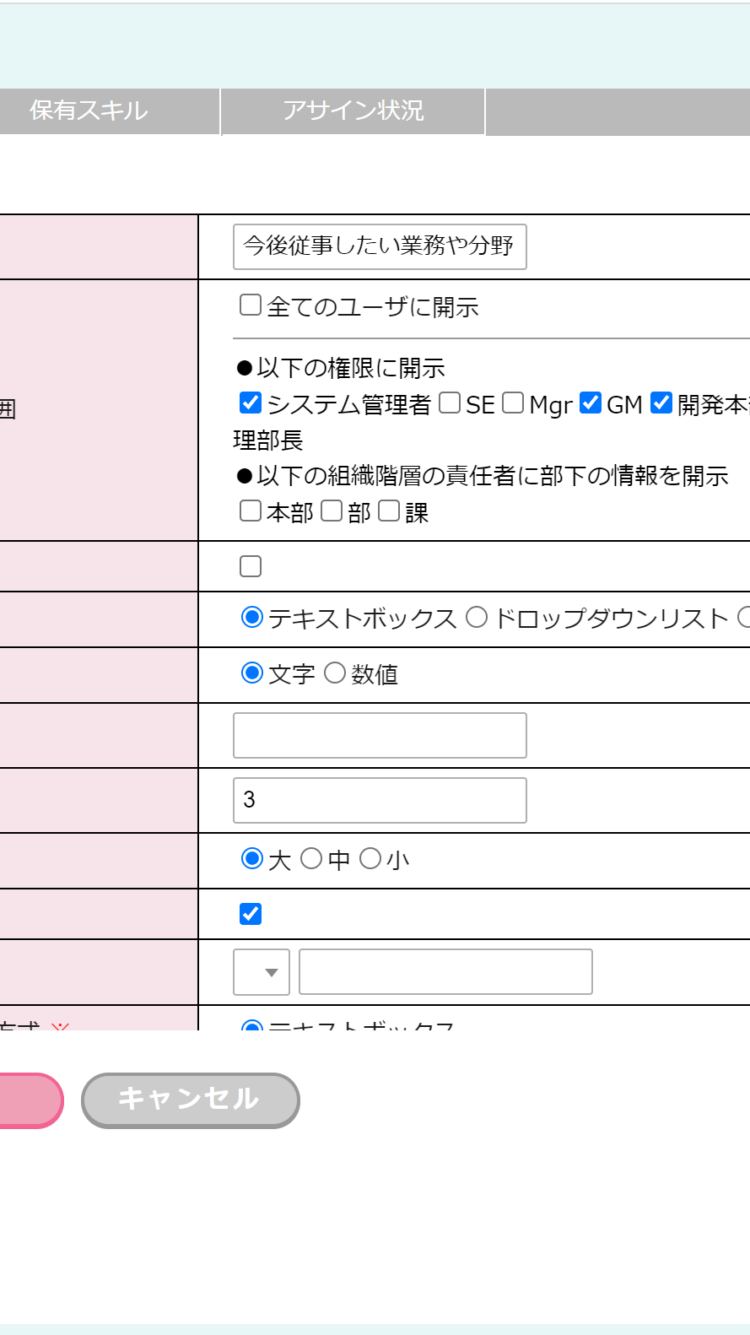This screenshot has width=750, height=1335.
Task: Tick the Mgr permission checkbox
Action: pos(513,403)
